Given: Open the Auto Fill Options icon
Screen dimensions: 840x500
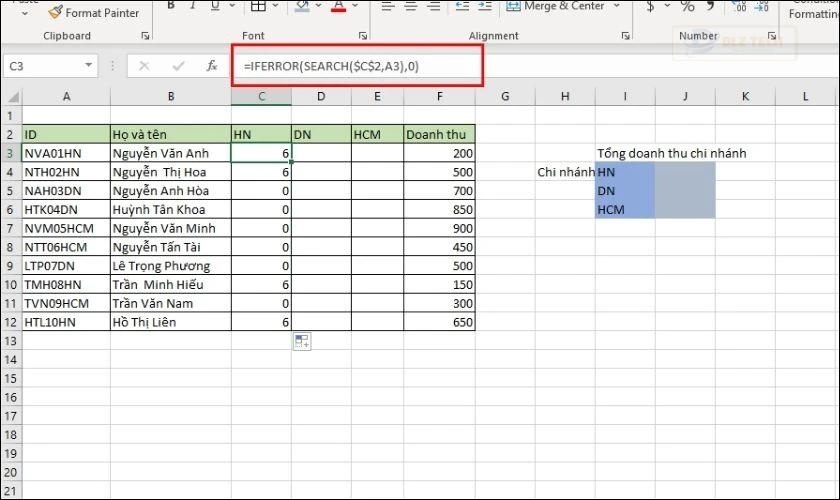Looking at the screenshot, I should [301, 342].
